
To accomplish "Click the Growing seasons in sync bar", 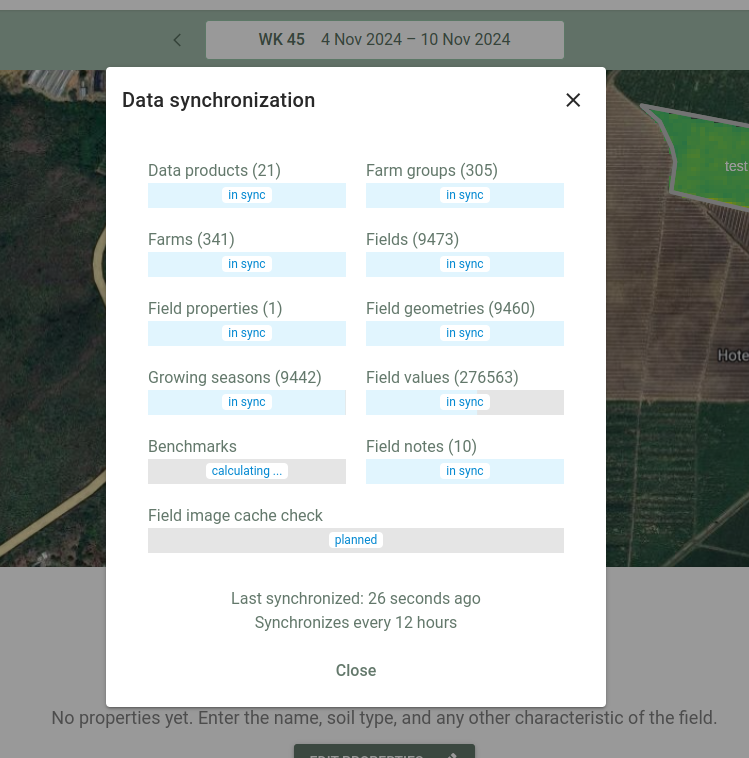I will click(x=247, y=402).
